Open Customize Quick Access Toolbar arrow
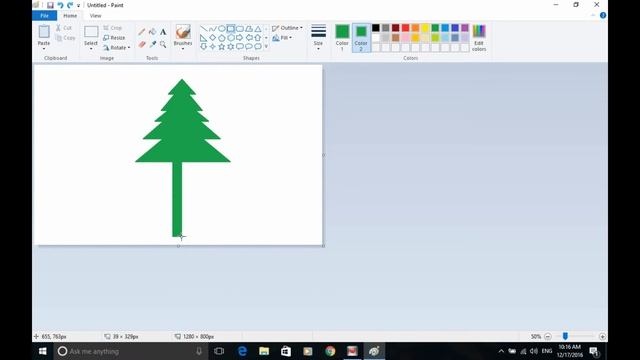Viewport: 640px width, 360px height. (x=78, y=5)
